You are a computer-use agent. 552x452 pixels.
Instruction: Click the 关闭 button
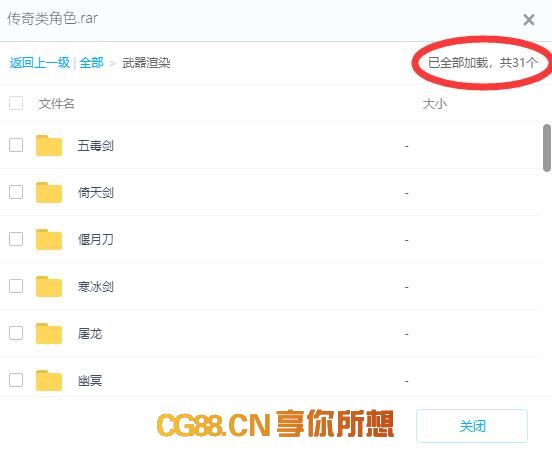[472, 426]
